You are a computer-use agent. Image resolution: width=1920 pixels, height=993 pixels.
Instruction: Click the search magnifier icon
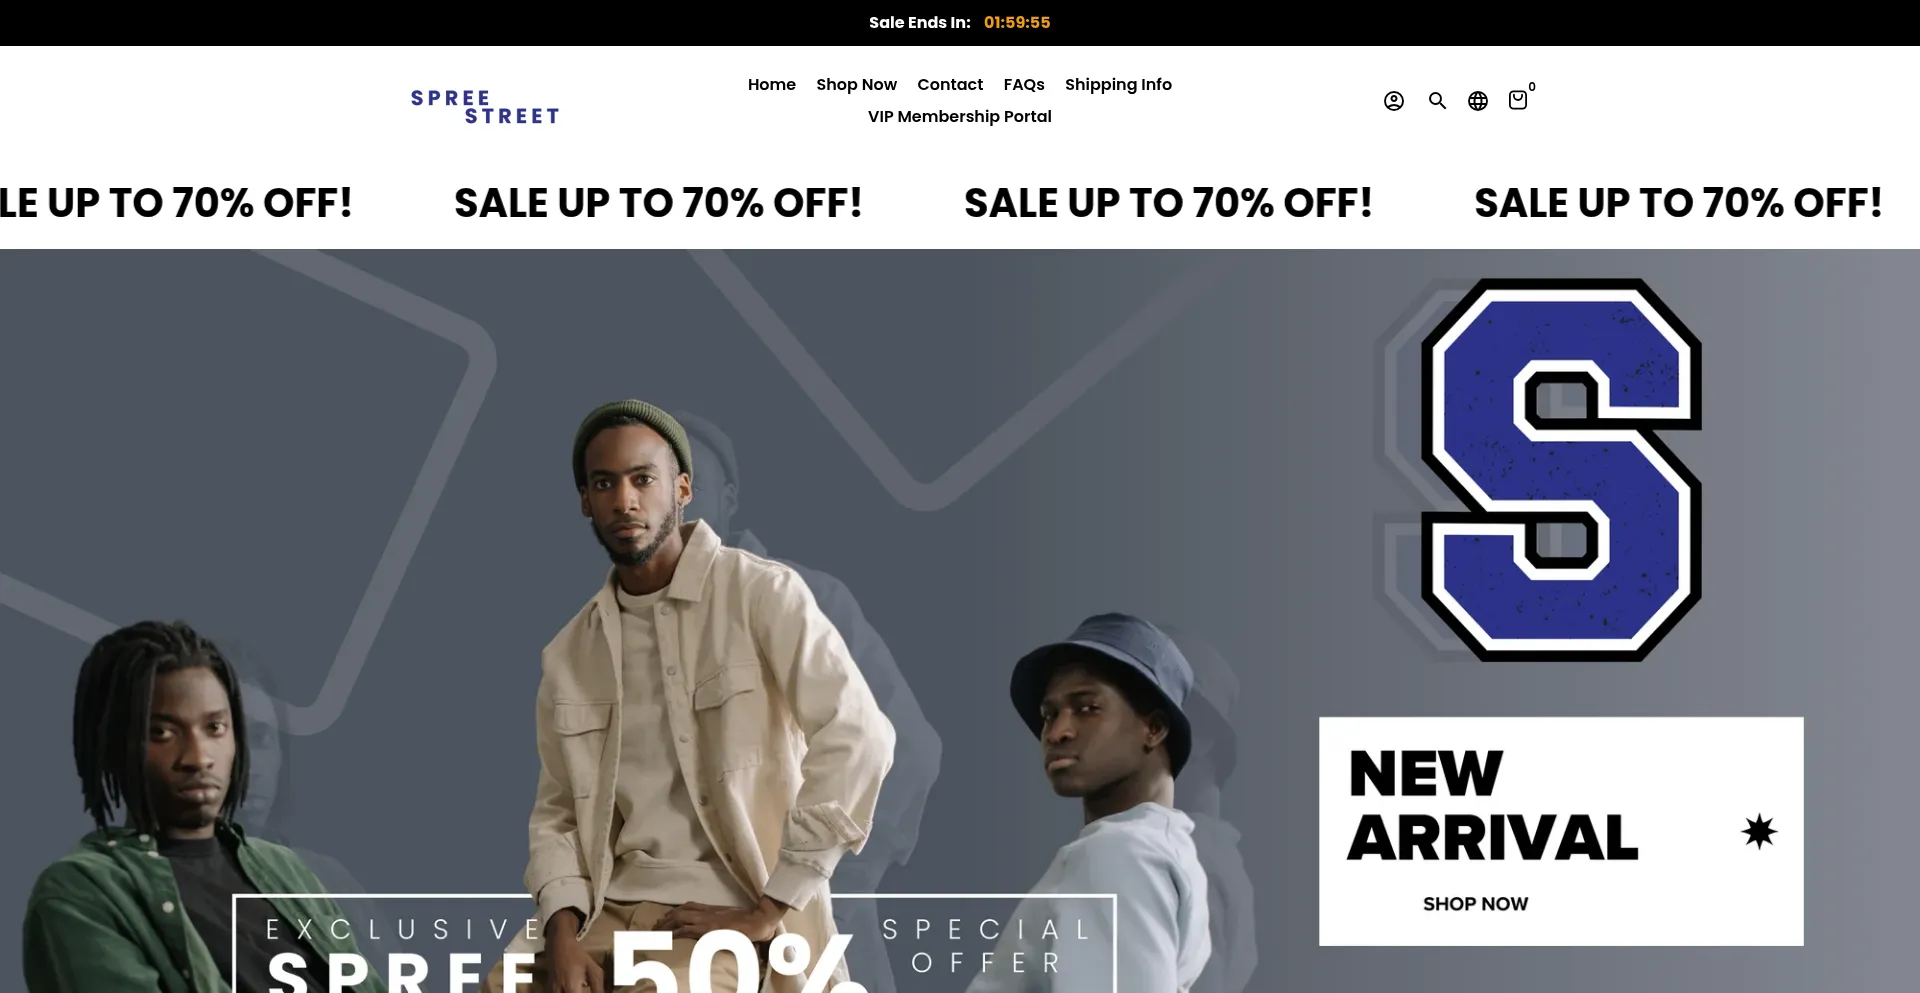(x=1437, y=101)
